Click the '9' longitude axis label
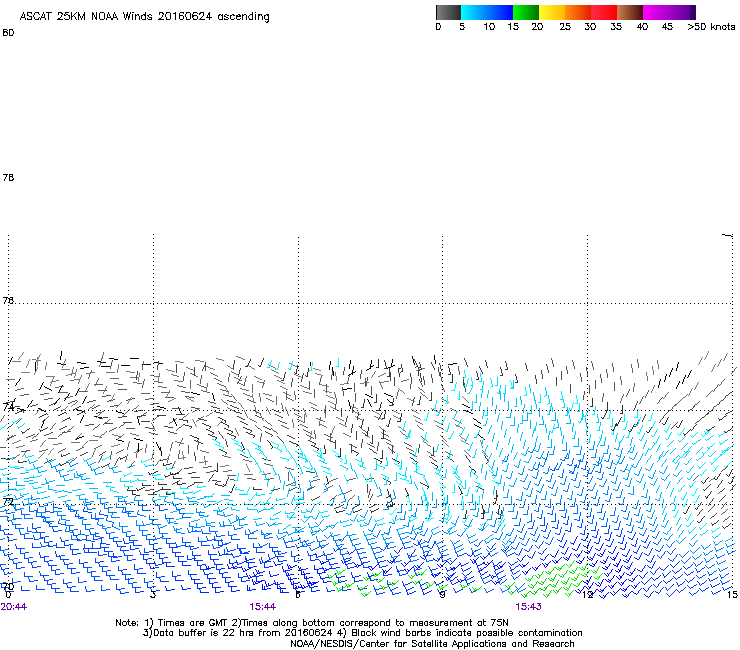This screenshot has height=650, width=740. (442, 595)
